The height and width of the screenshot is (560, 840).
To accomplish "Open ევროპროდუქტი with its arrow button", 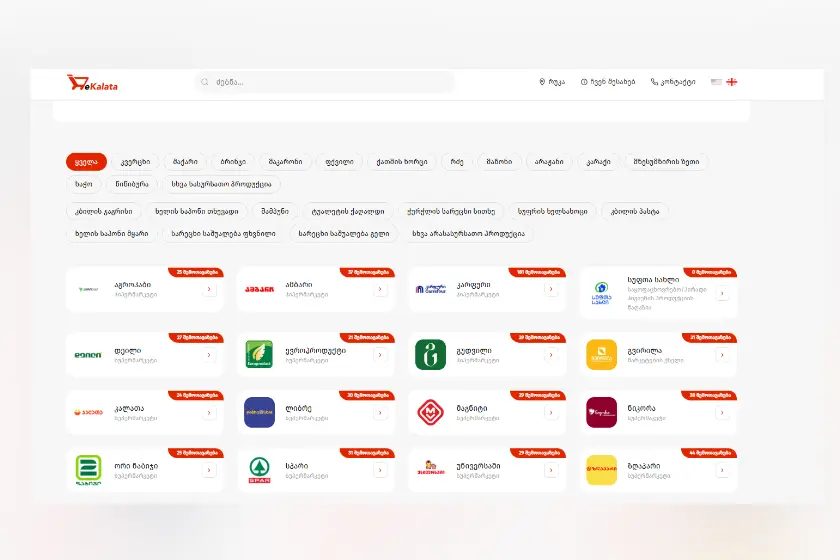I will pyautogui.click(x=380, y=355).
